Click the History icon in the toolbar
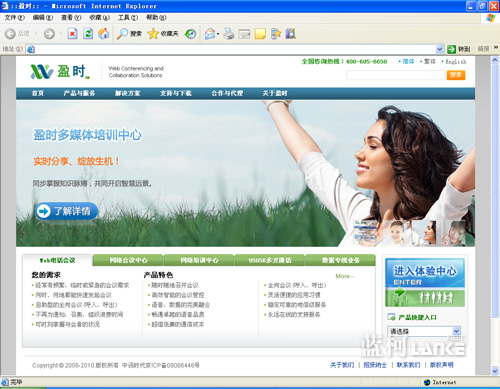 (x=191, y=33)
